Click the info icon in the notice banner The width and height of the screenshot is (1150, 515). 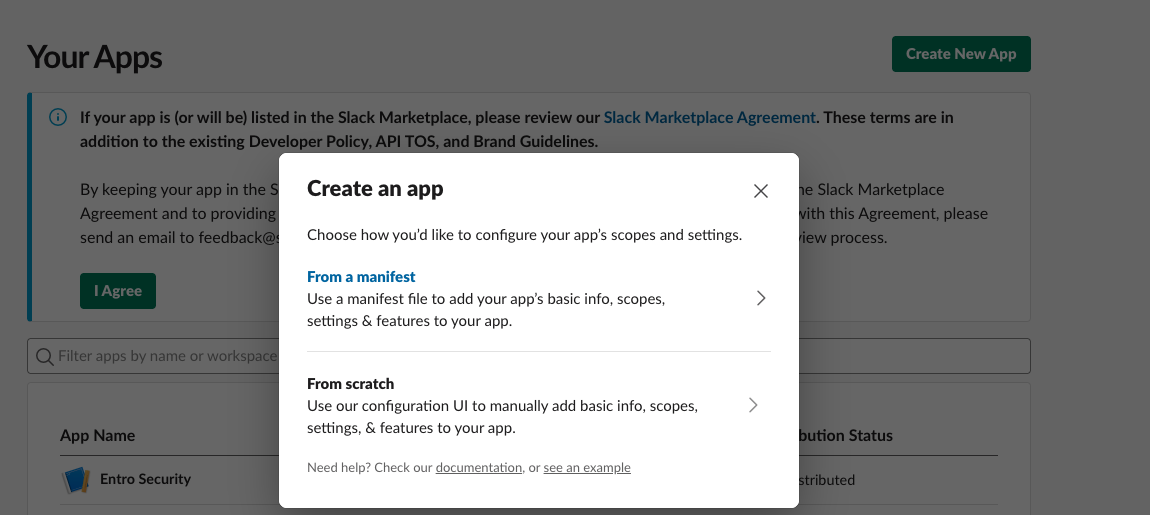pyautogui.click(x=58, y=117)
